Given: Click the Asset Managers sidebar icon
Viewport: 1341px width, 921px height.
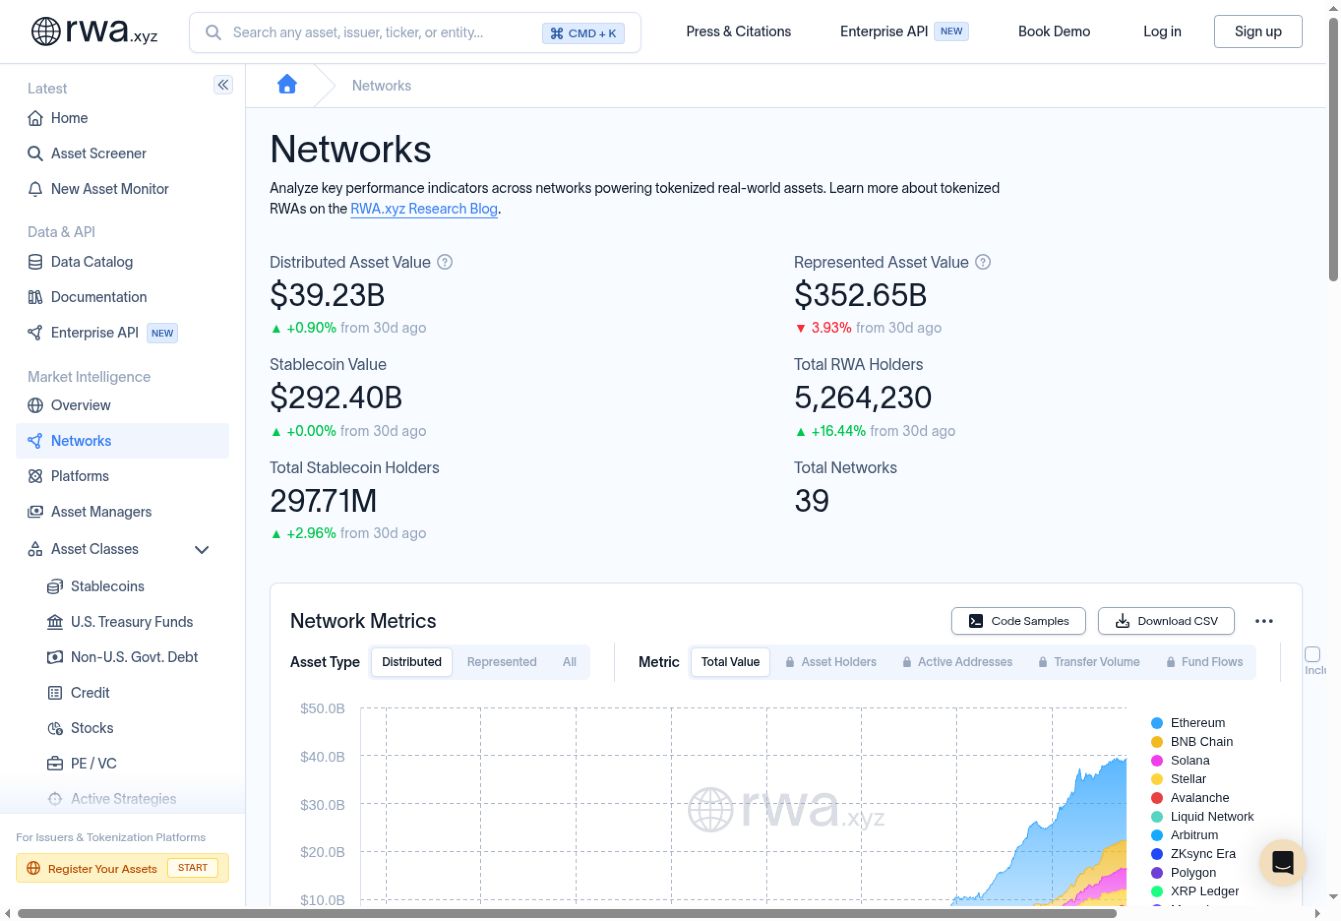Looking at the screenshot, I should coord(36,512).
